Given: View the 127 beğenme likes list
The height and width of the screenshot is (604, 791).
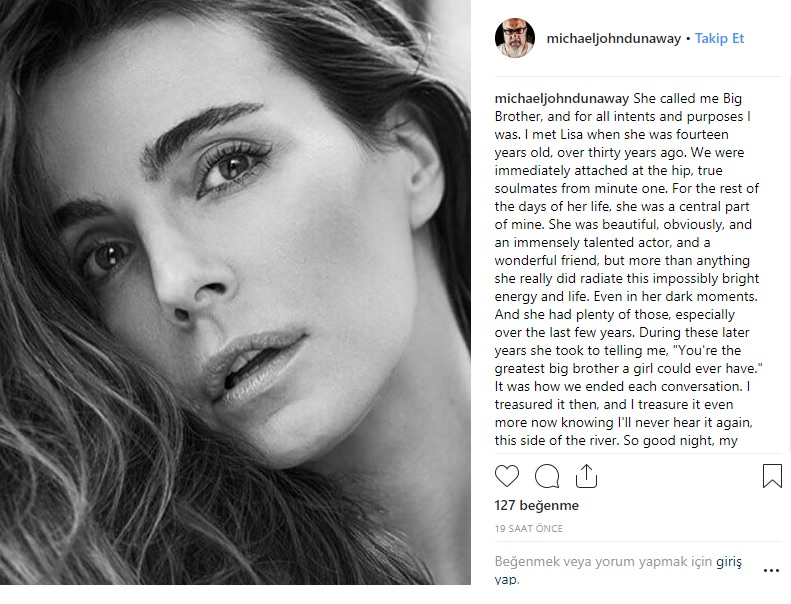Looking at the screenshot, I should (x=537, y=506).
